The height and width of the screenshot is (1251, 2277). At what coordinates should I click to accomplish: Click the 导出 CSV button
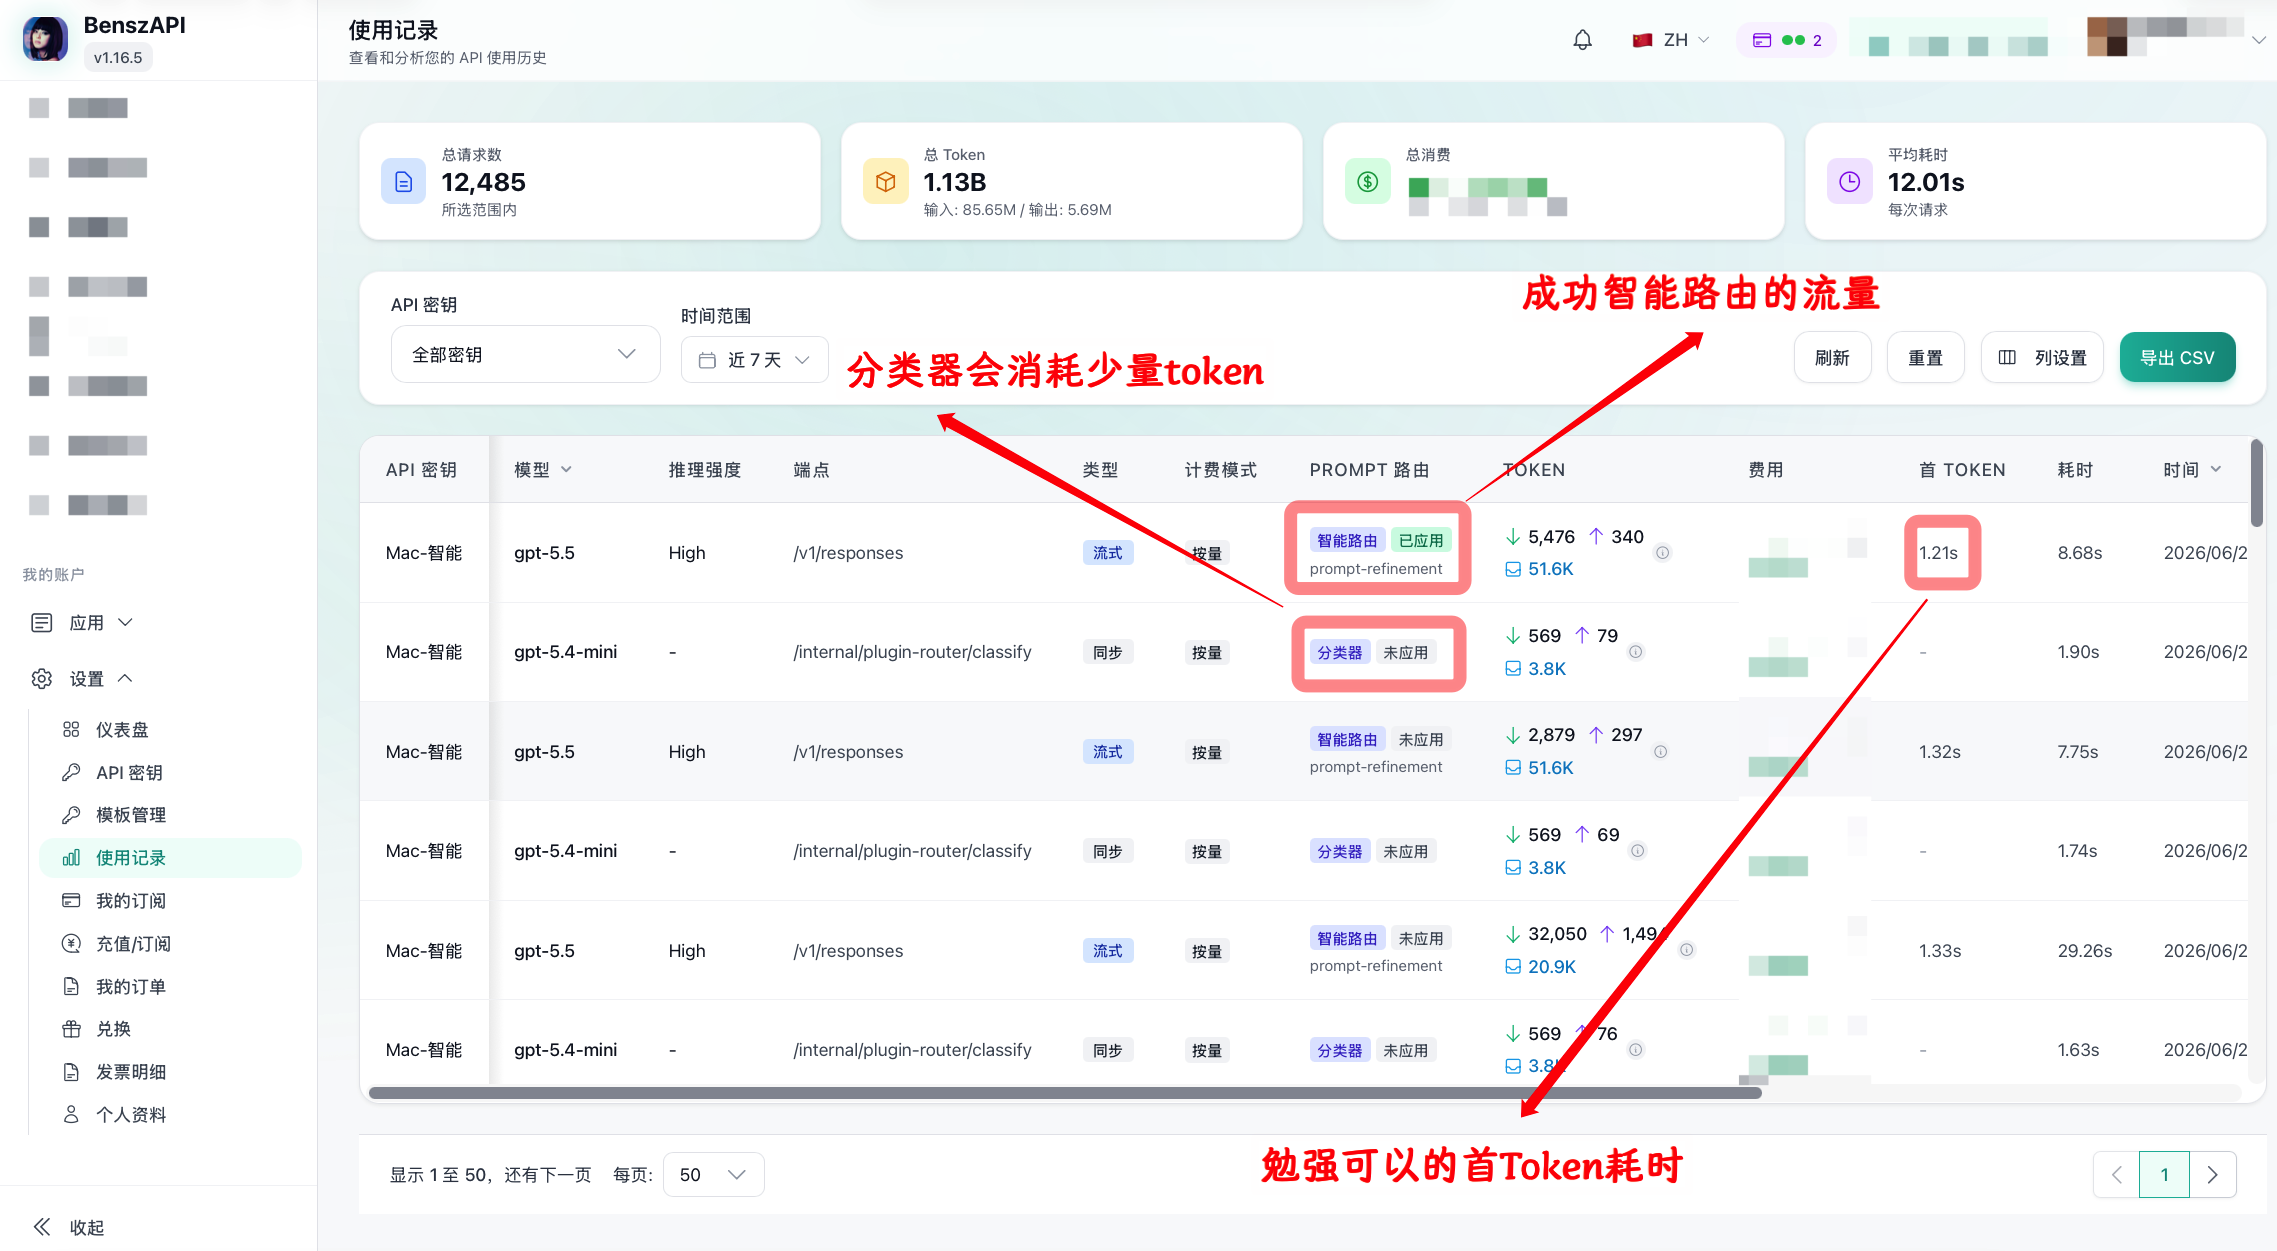(2177, 357)
